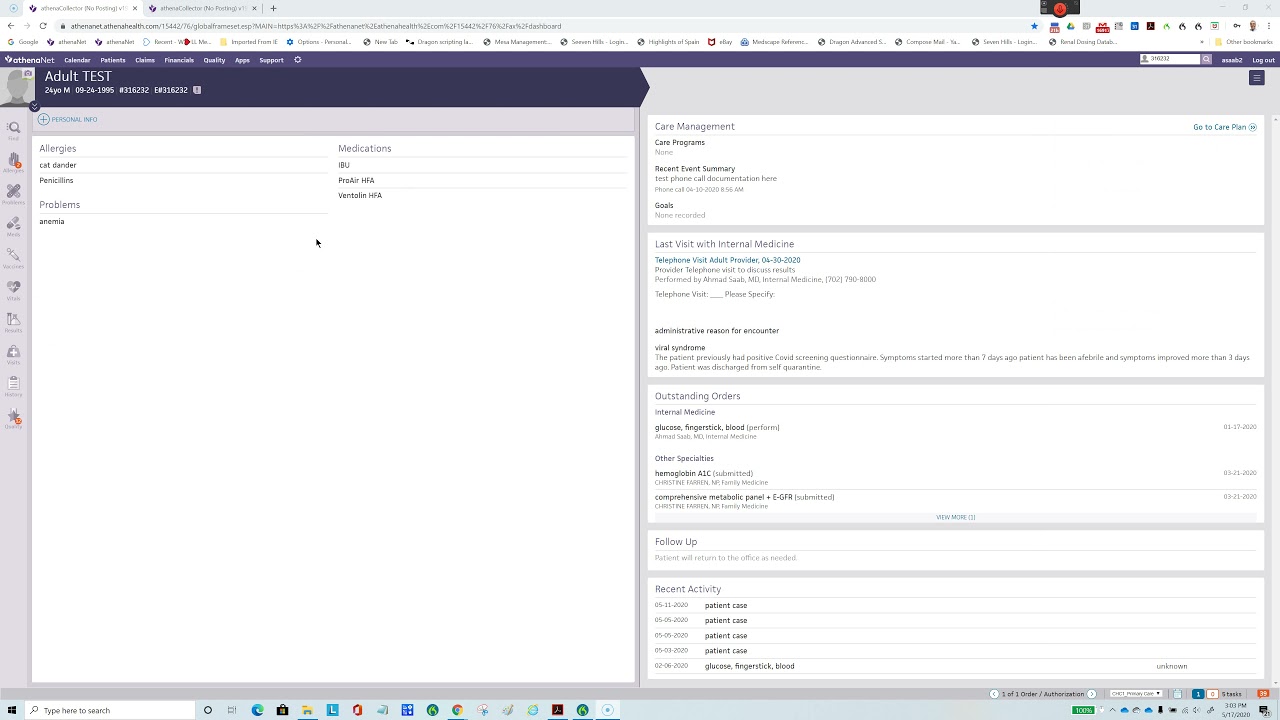Open the Quality star icon in sidebar

(x=13, y=418)
